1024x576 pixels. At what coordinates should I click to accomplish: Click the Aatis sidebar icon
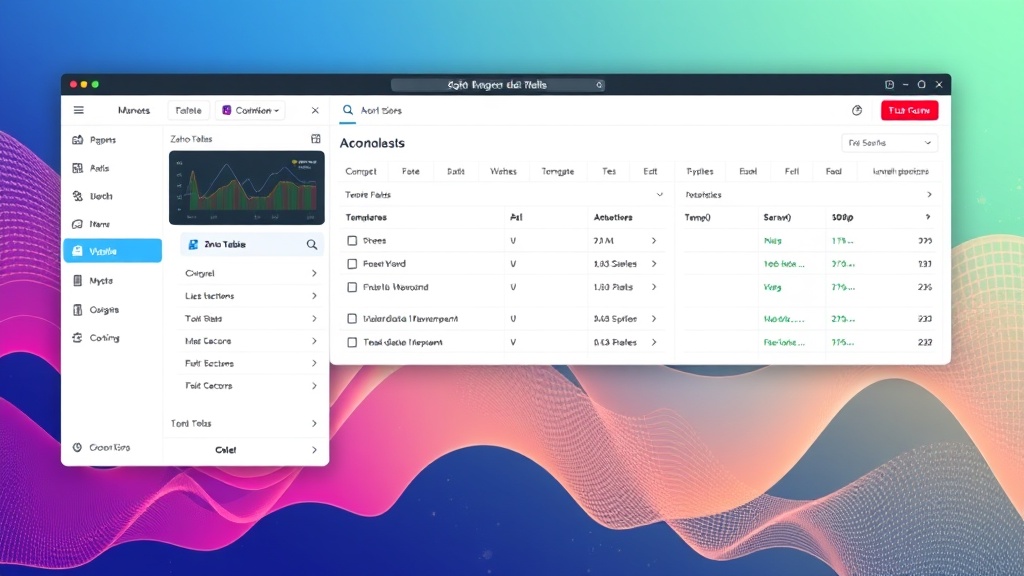(x=78, y=168)
